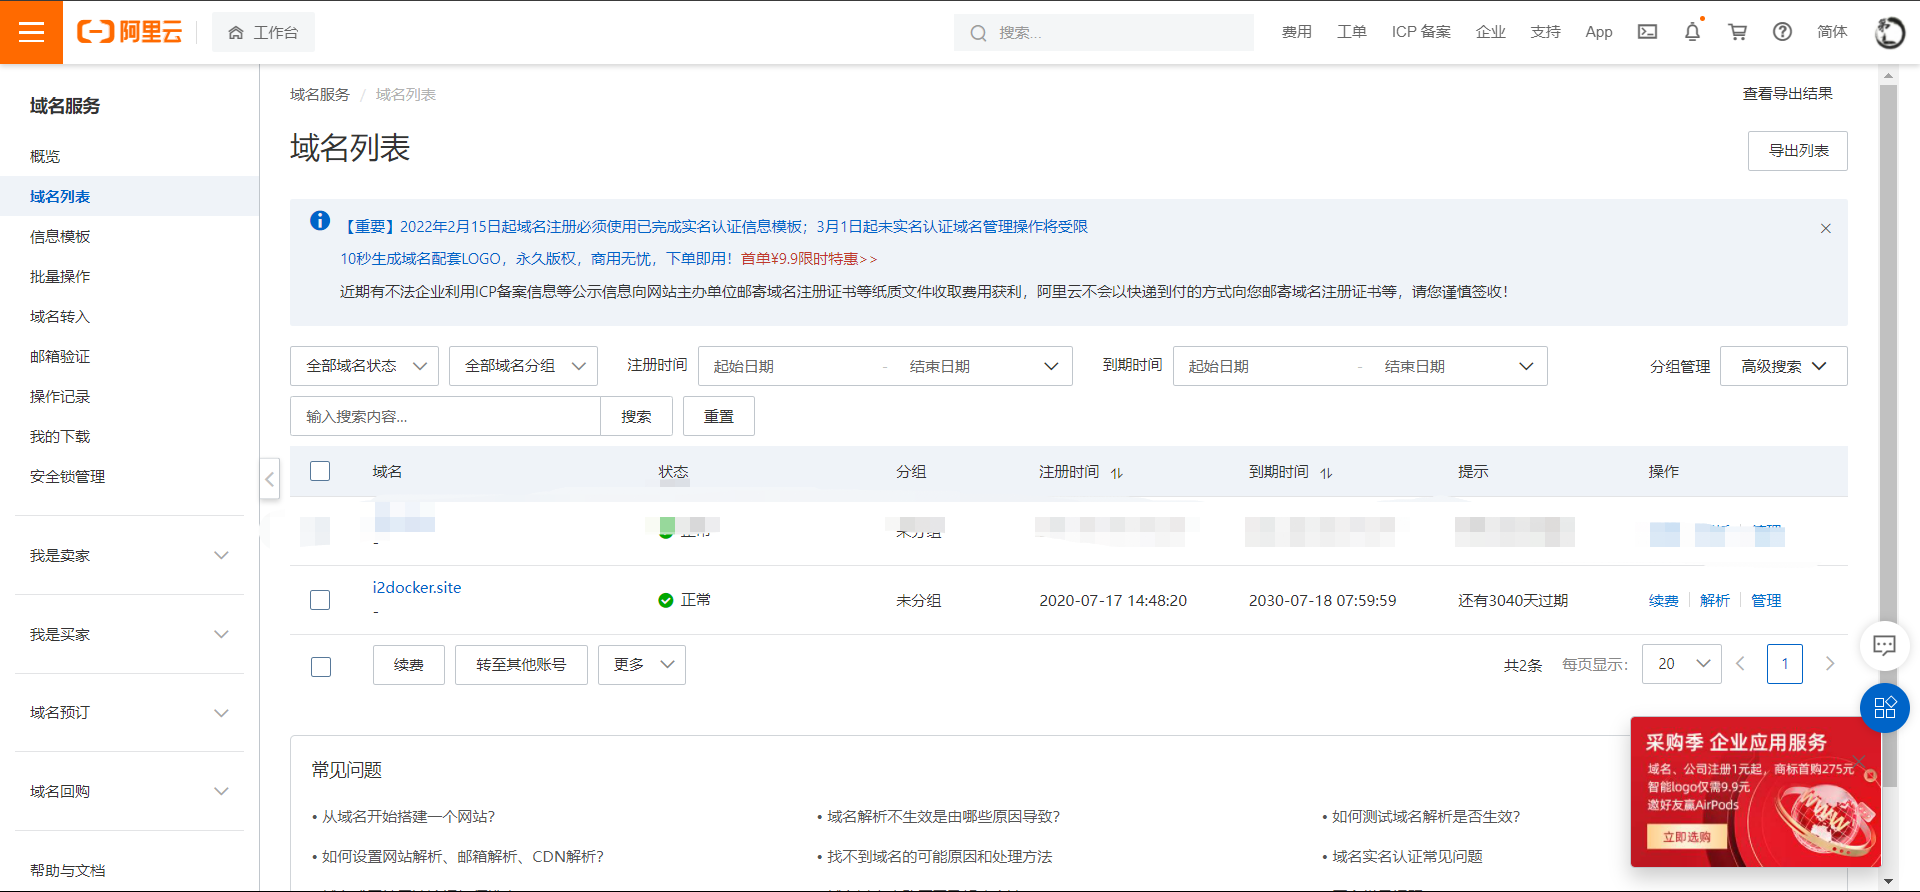Expand 我是买家 sidebar section

pos(130,634)
